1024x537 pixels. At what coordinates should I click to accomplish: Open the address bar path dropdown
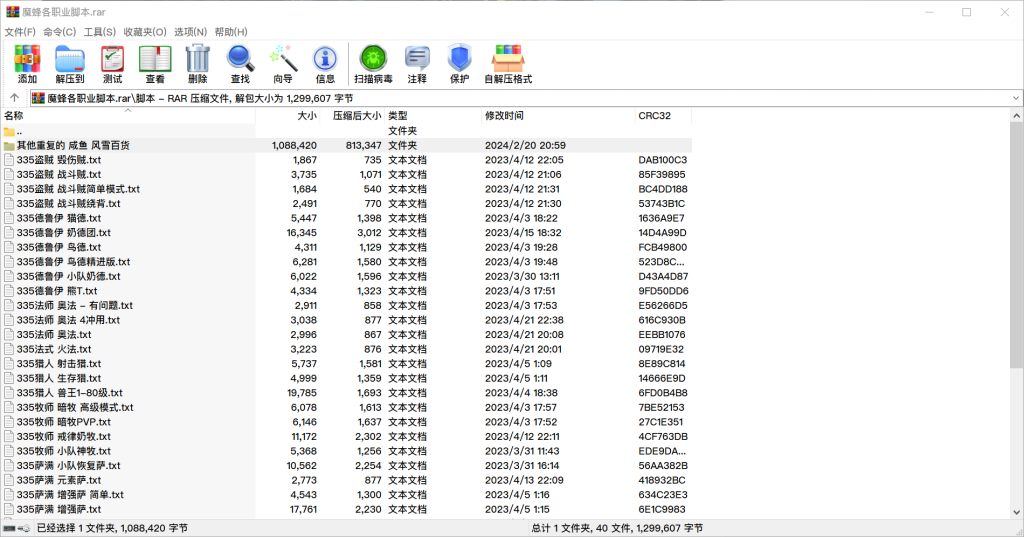click(1016, 98)
